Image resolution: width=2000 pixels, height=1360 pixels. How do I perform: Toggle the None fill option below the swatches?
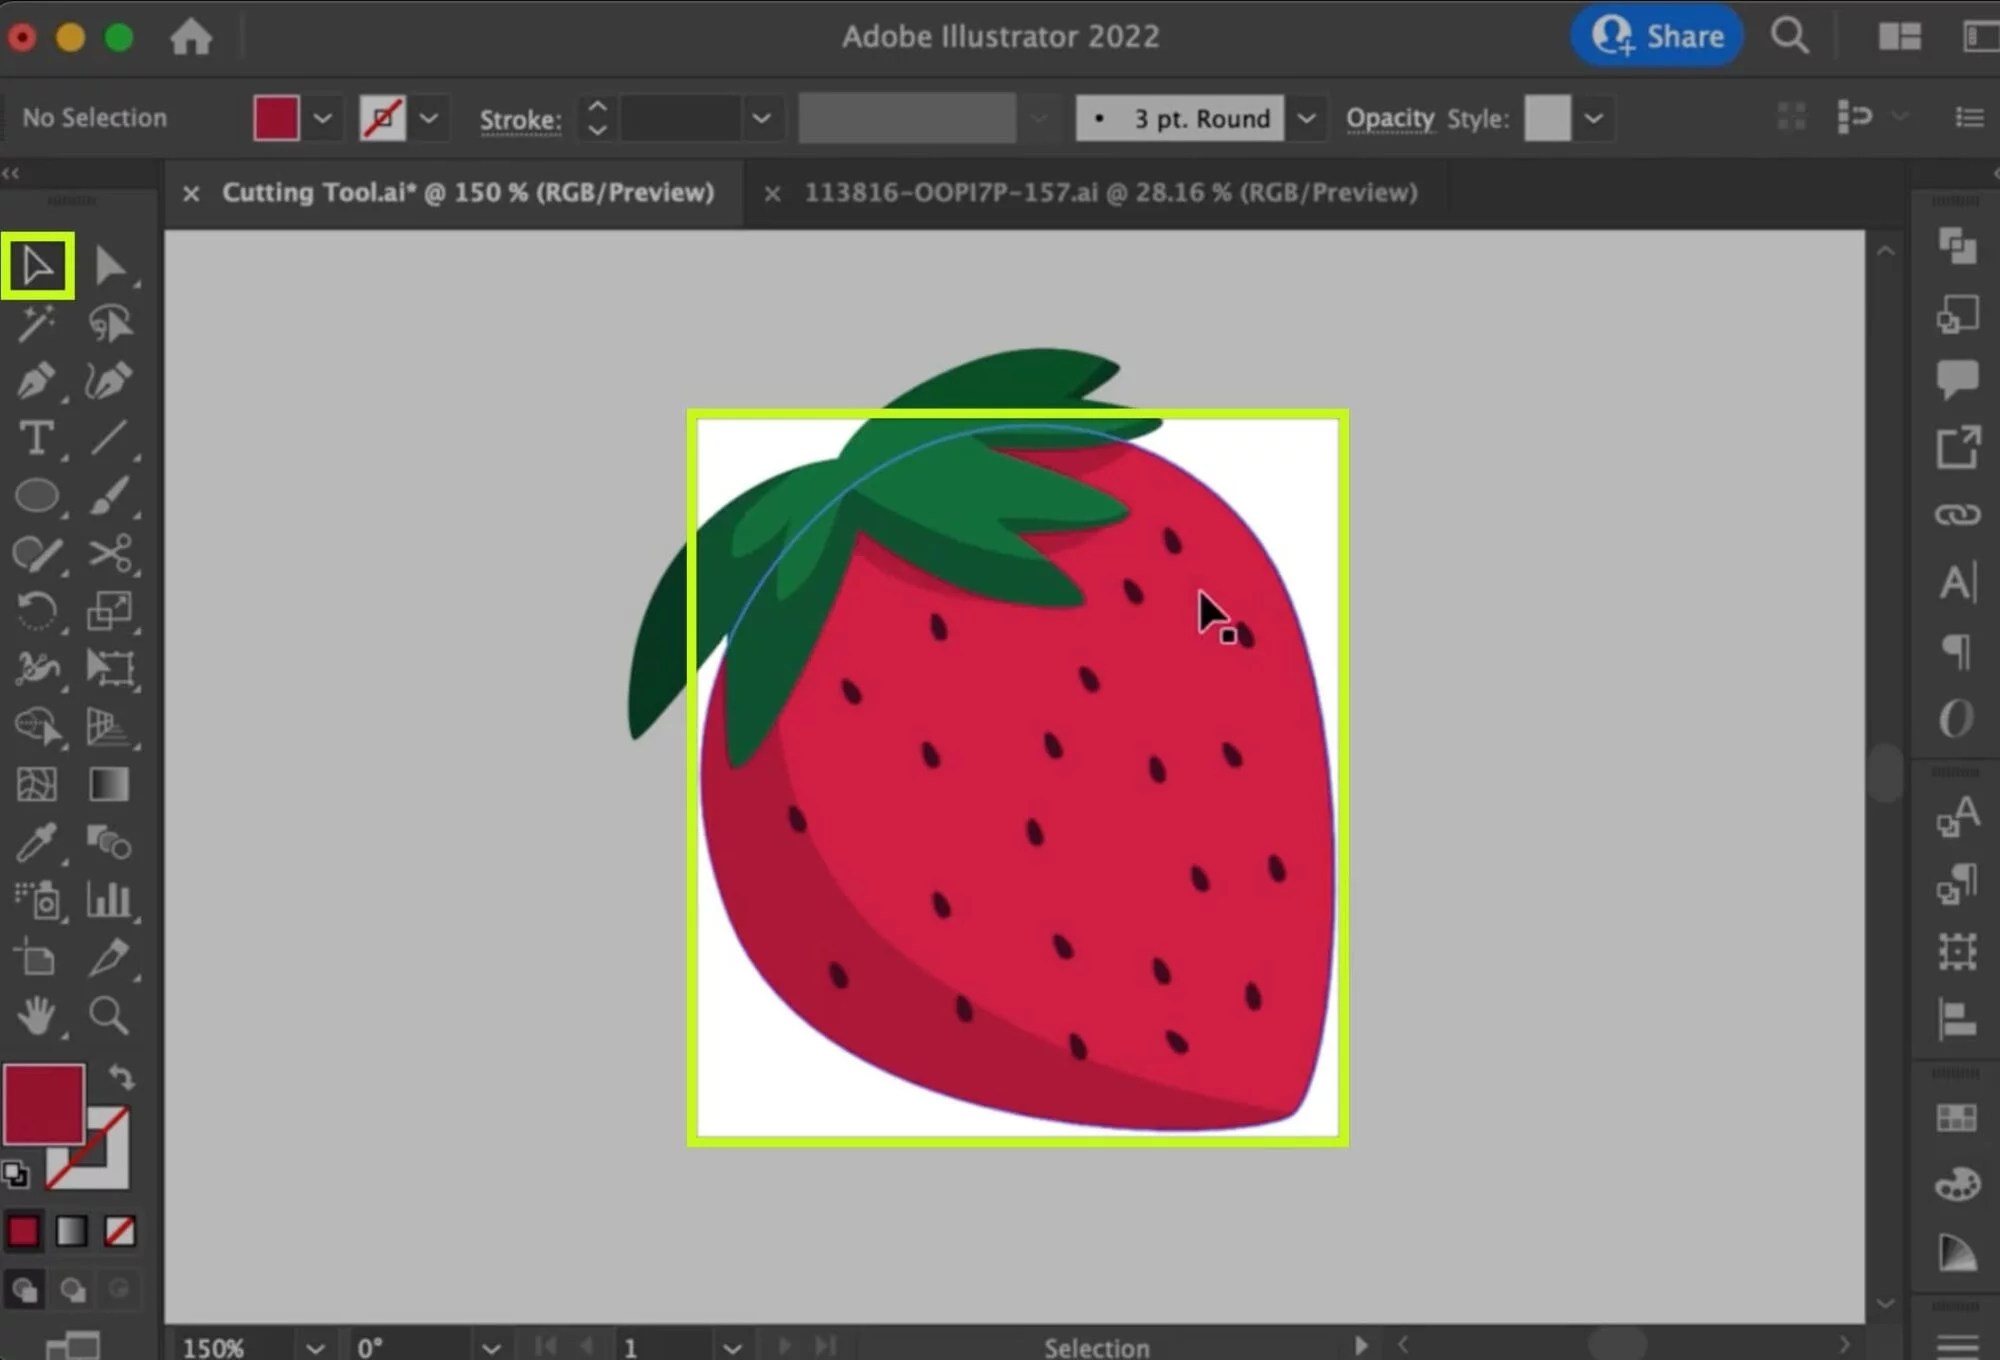tap(119, 1232)
